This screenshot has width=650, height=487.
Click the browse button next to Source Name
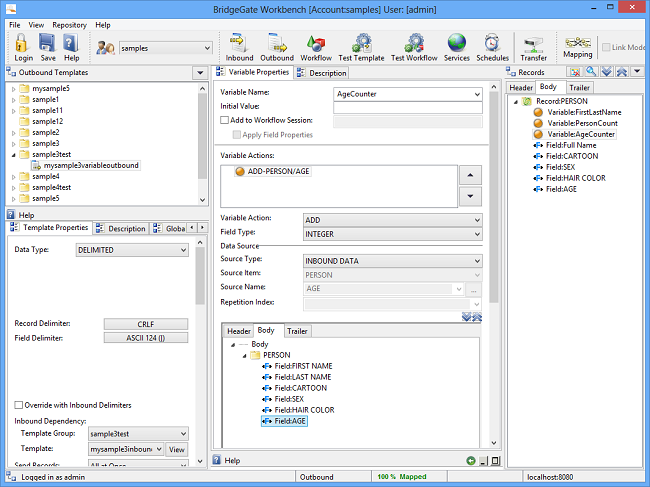coord(473,290)
